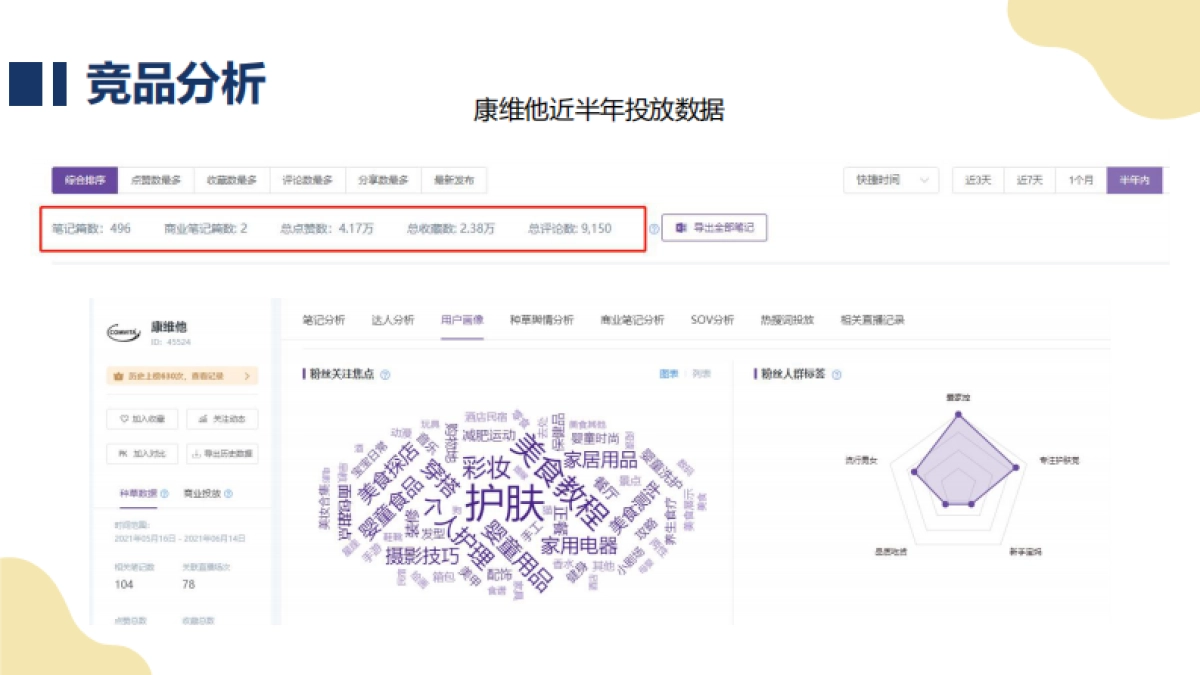Click crown icon in history ranking banner

point(116,376)
